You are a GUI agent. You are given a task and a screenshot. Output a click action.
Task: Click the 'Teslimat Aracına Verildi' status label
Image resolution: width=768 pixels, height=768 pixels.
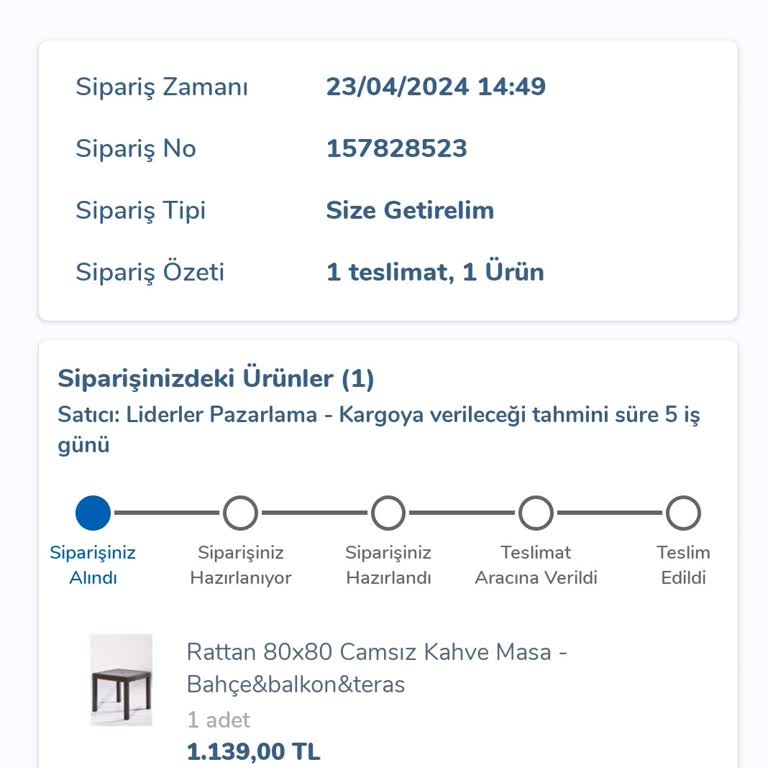coord(536,565)
